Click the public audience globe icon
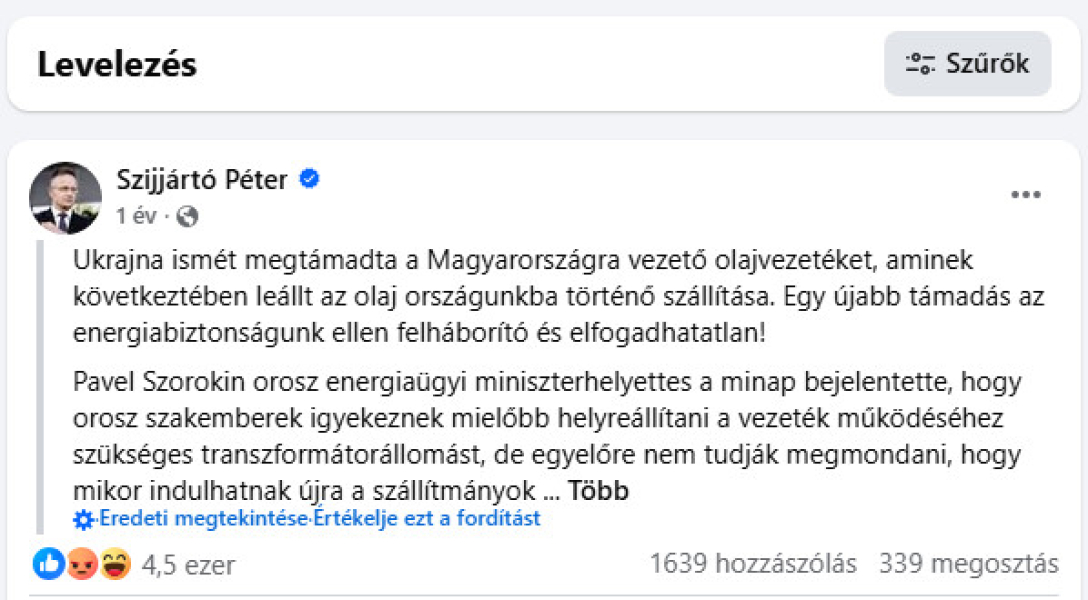The height and width of the screenshot is (600, 1088). 186,216
